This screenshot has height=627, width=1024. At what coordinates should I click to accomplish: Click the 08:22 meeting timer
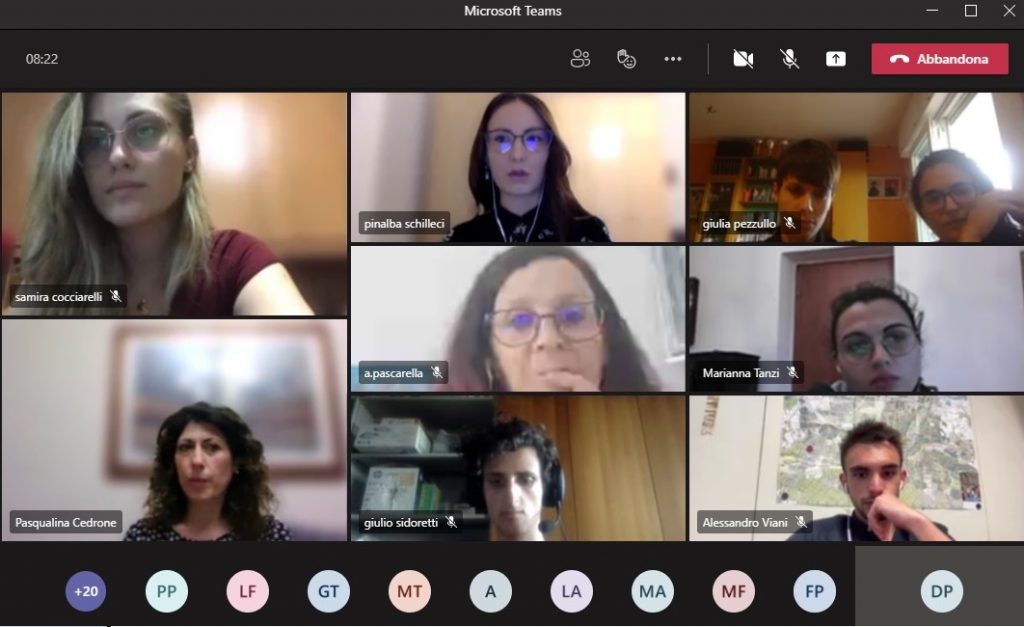(x=42, y=59)
